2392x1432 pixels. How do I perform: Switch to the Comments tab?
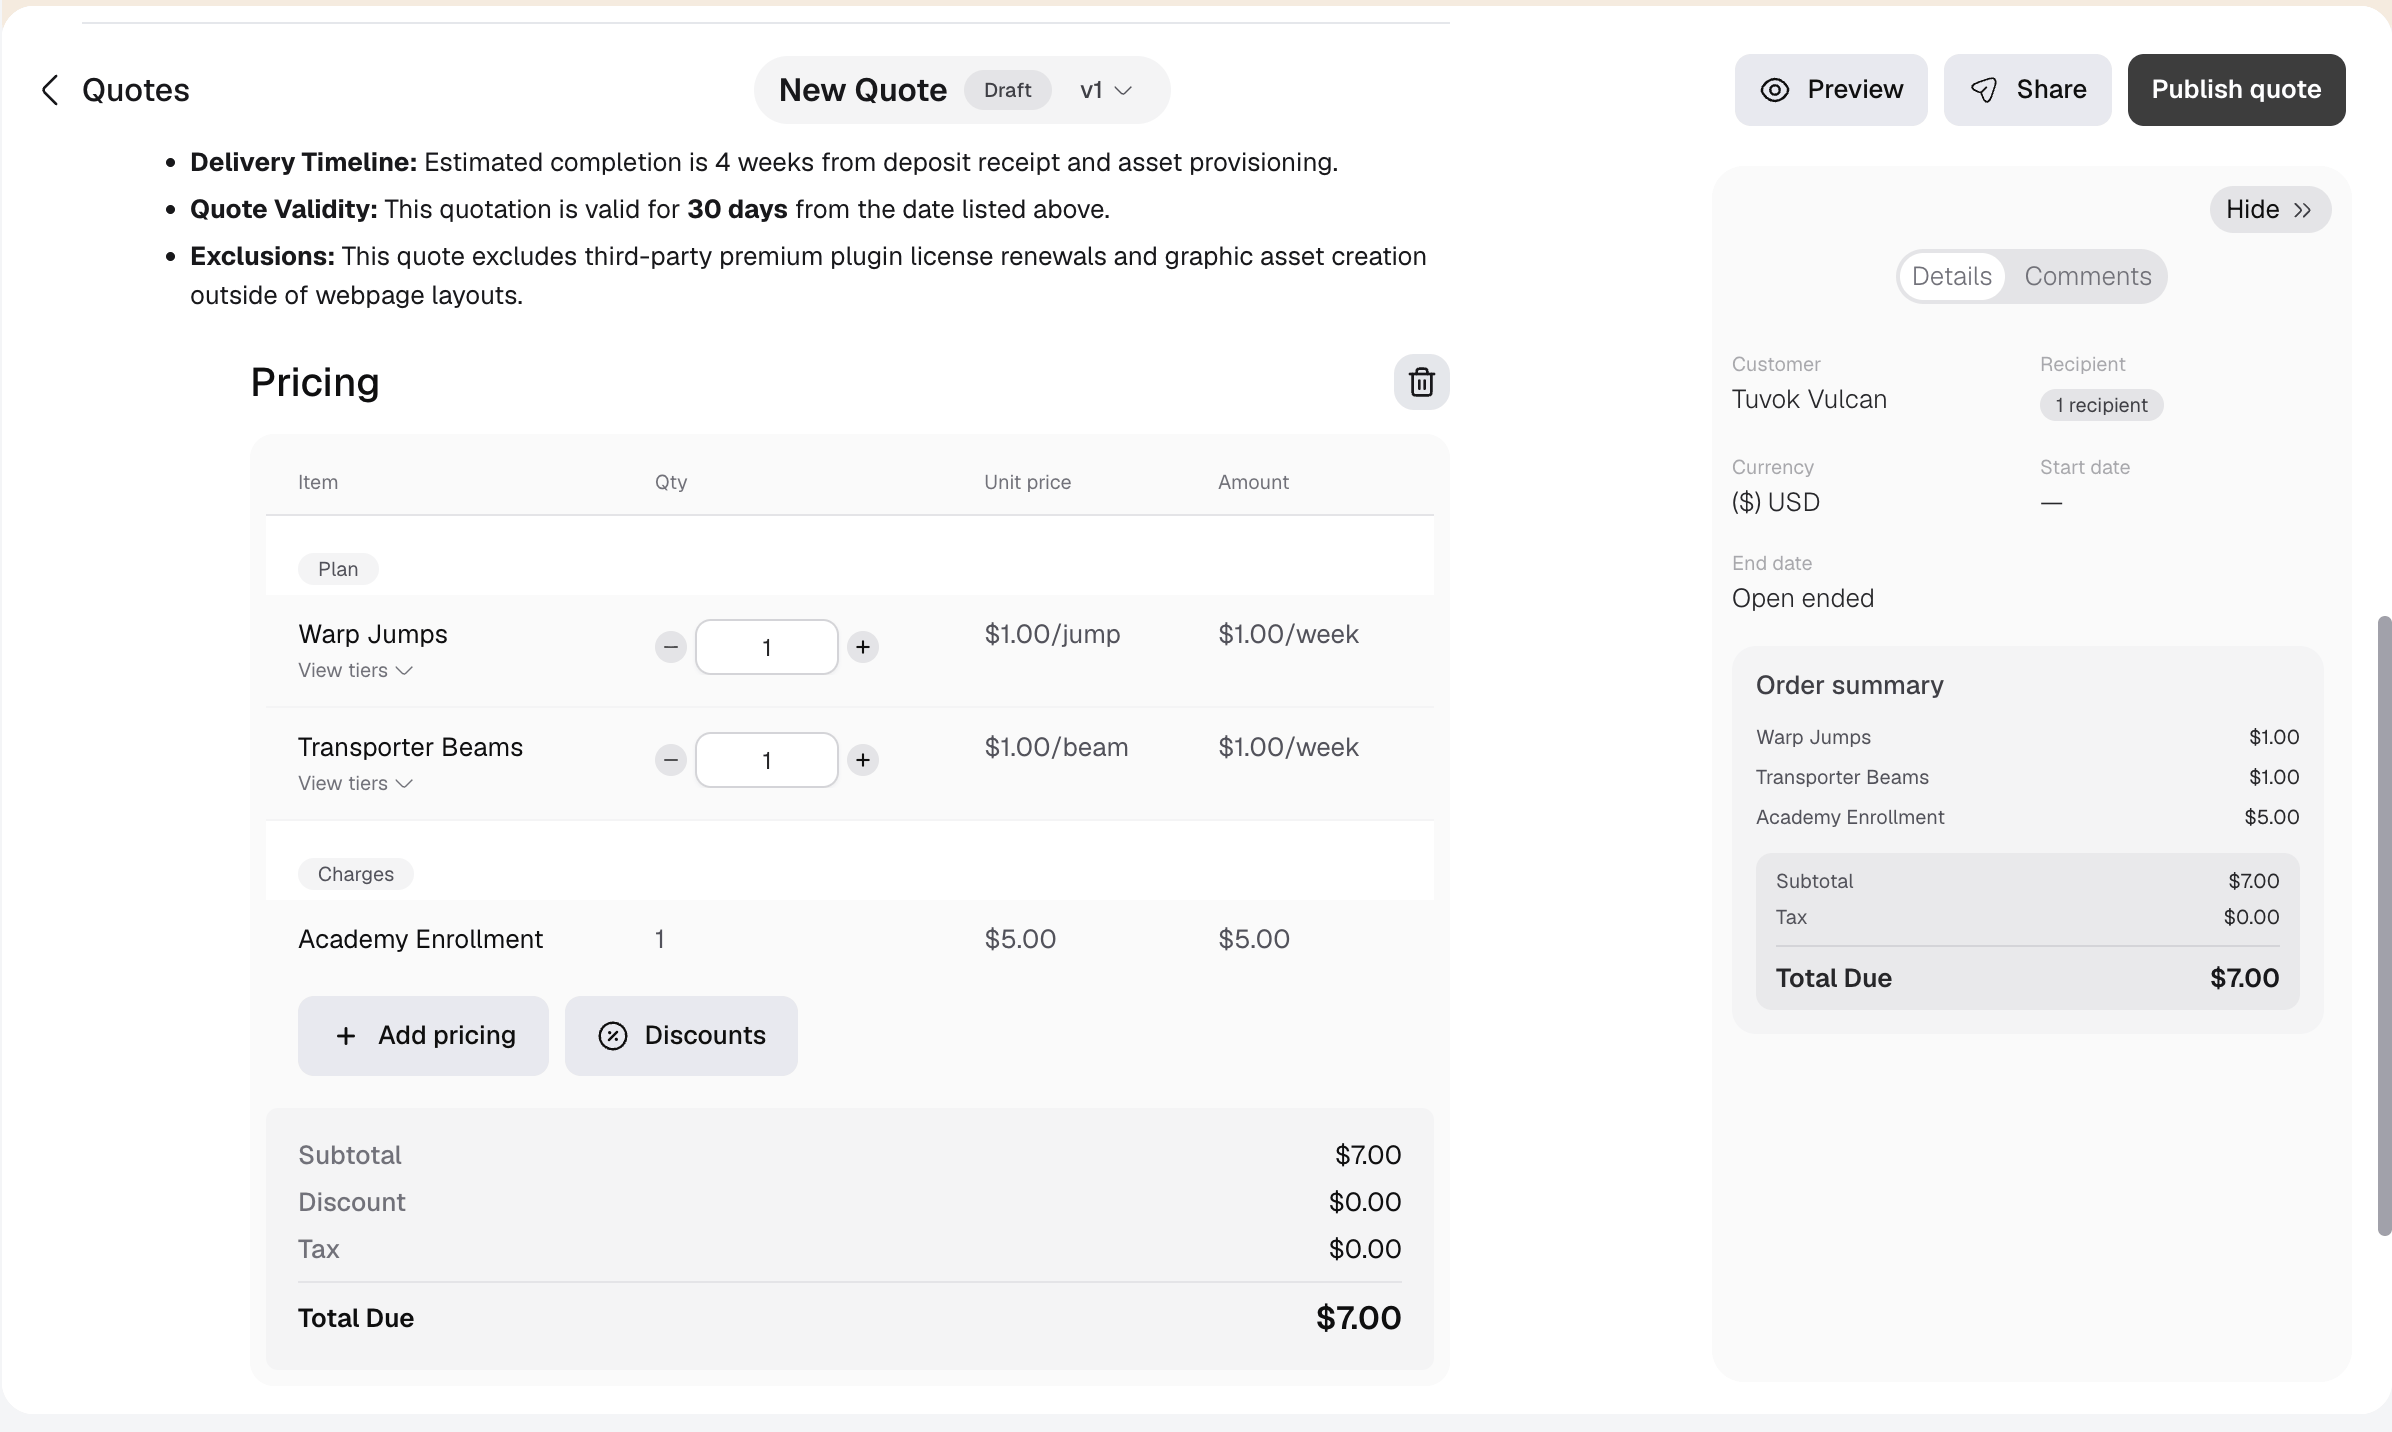click(2087, 276)
